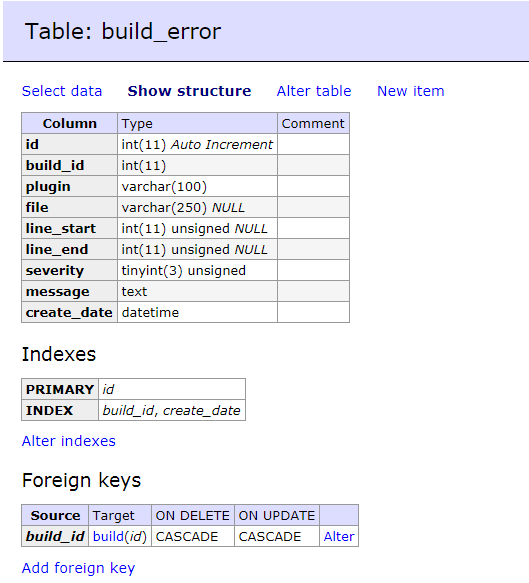Select the build_id column name cell
Viewport: 529px width, 583px height.
point(70,165)
